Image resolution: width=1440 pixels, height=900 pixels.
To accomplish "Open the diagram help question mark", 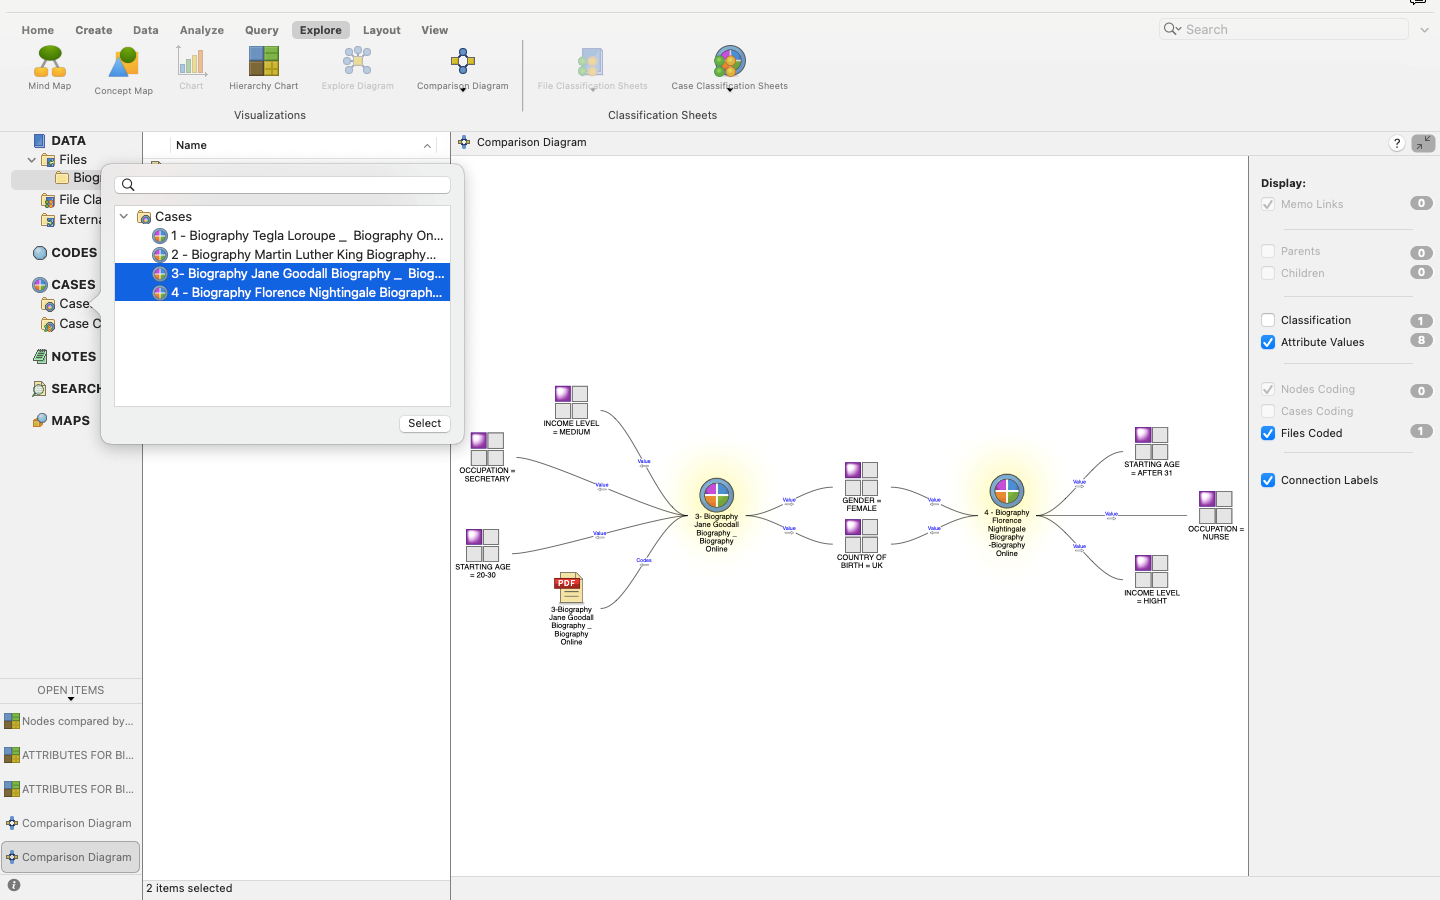I will (1397, 143).
